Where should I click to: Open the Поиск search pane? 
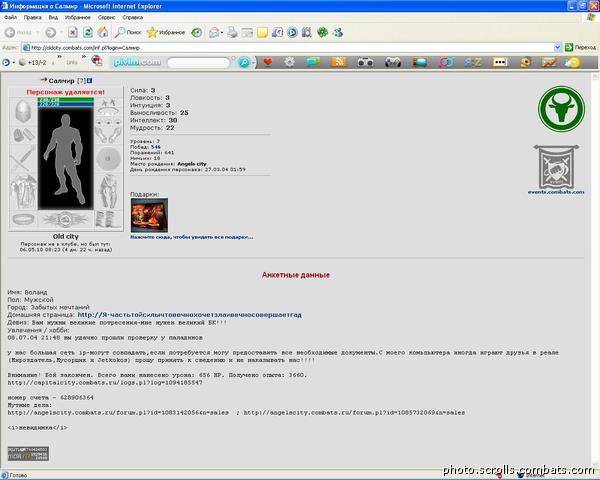pyautogui.click(x=128, y=33)
